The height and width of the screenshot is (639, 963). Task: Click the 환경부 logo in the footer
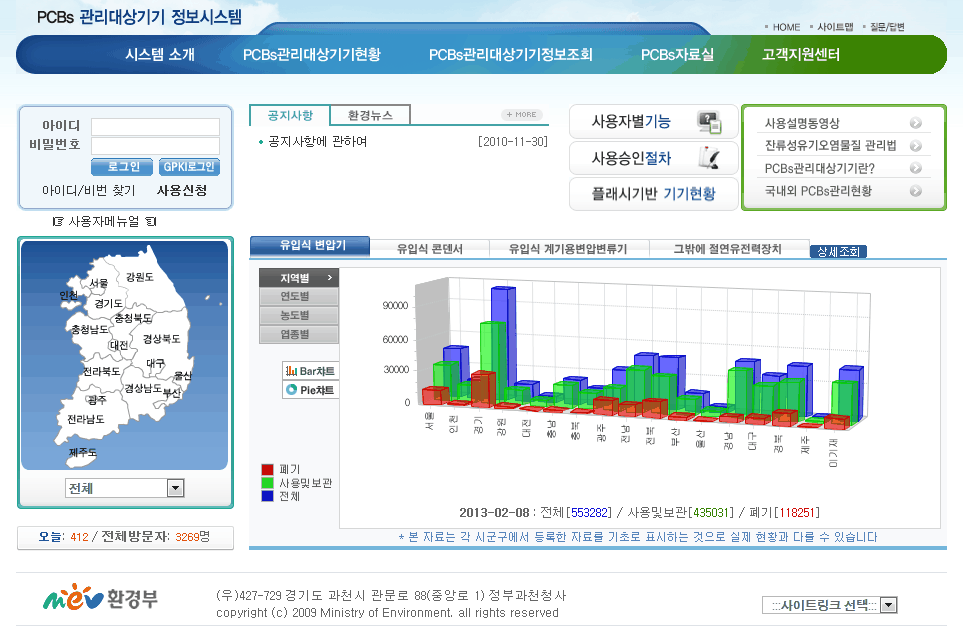[100, 599]
